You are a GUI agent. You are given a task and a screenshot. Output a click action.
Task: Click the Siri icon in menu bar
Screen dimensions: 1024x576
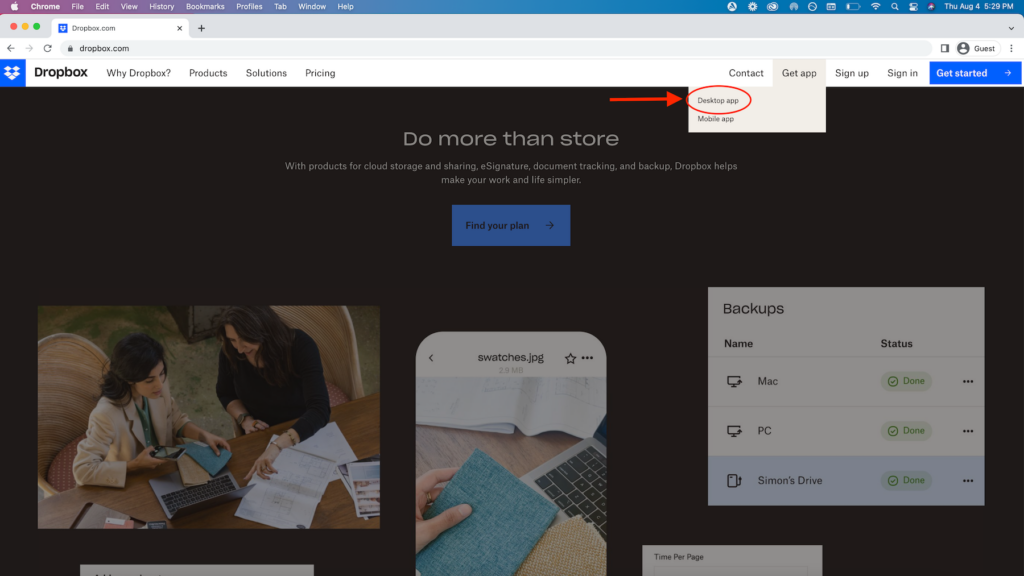(931, 7)
